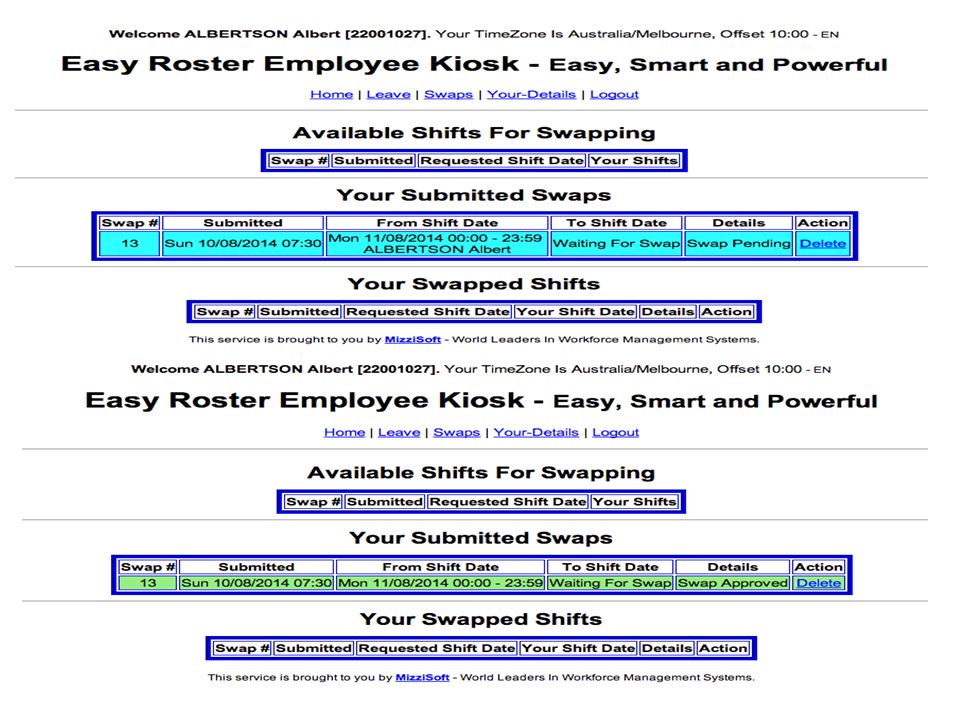The width and height of the screenshot is (960, 720).
Task: Click swap number 13 in the green row
Action: pos(148,583)
